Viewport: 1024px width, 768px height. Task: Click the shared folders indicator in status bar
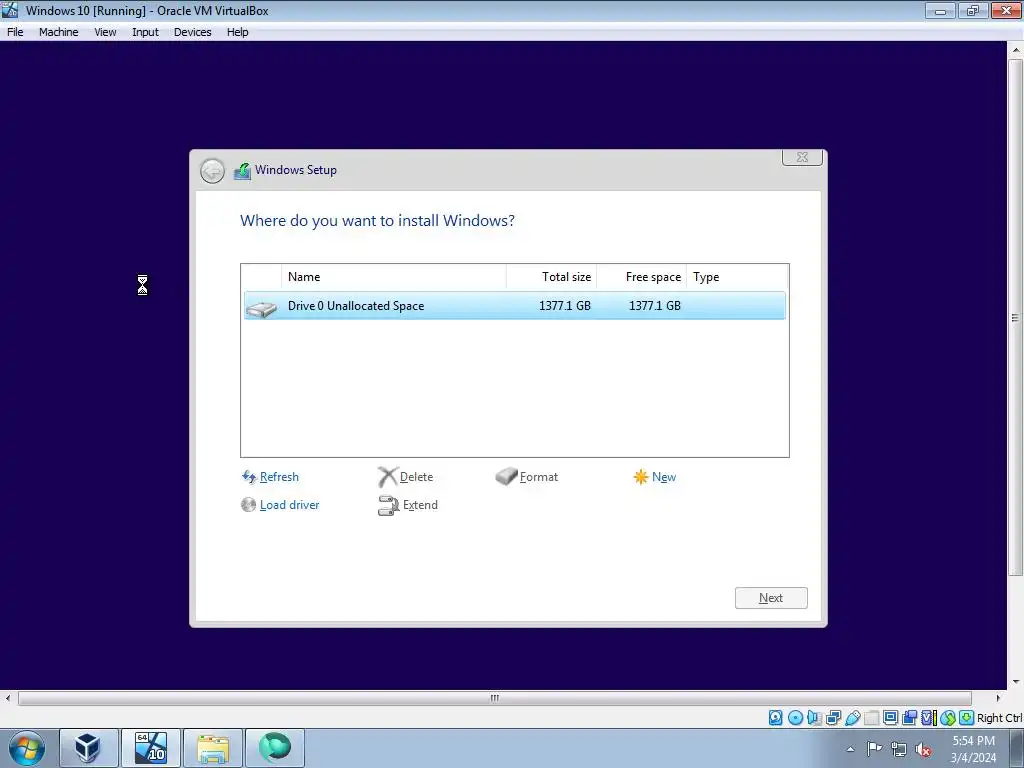pos(871,718)
